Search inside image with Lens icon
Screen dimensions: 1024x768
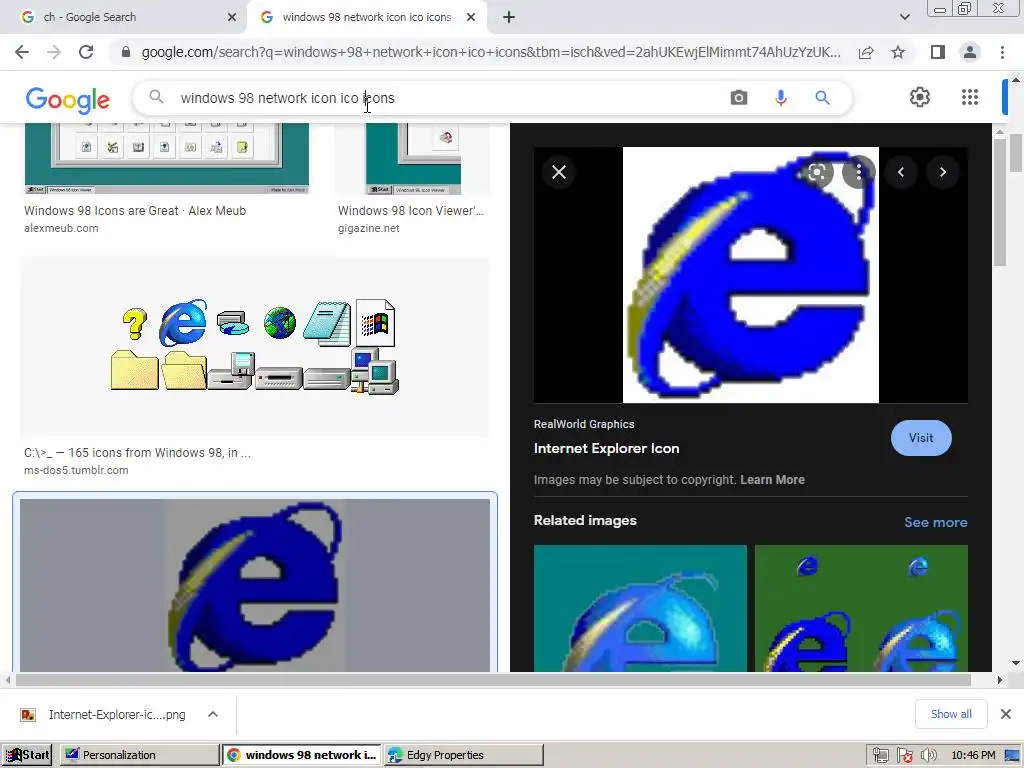click(x=816, y=172)
